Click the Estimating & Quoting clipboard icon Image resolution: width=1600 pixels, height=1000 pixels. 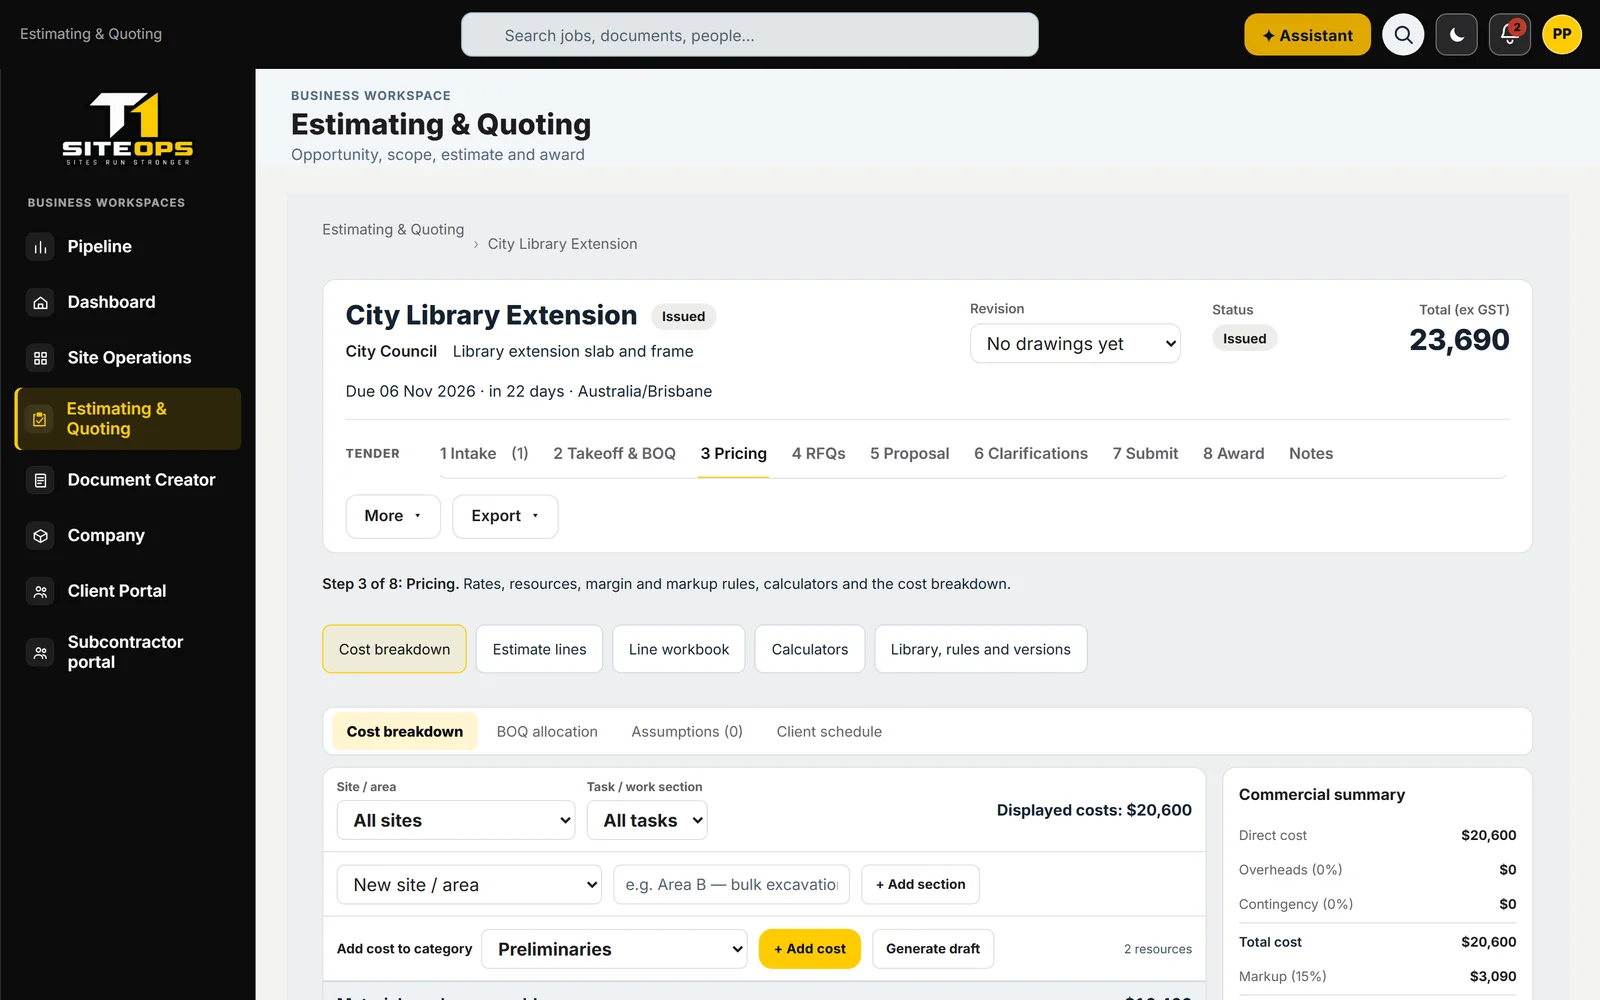click(40, 419)
